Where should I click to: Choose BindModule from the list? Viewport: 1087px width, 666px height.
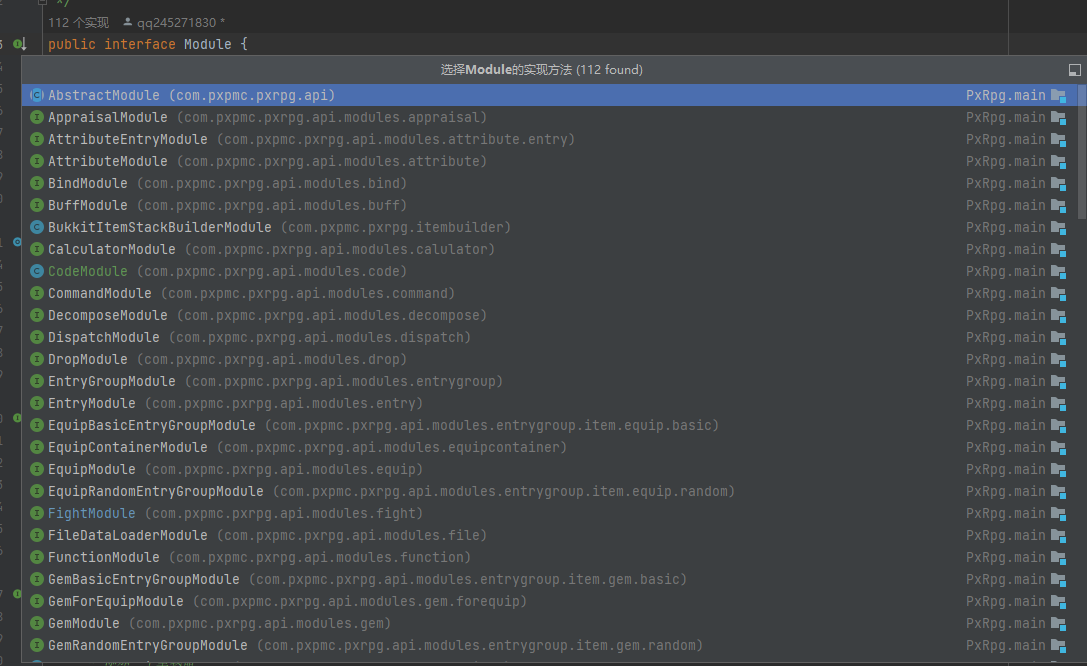tap(88, 183)
